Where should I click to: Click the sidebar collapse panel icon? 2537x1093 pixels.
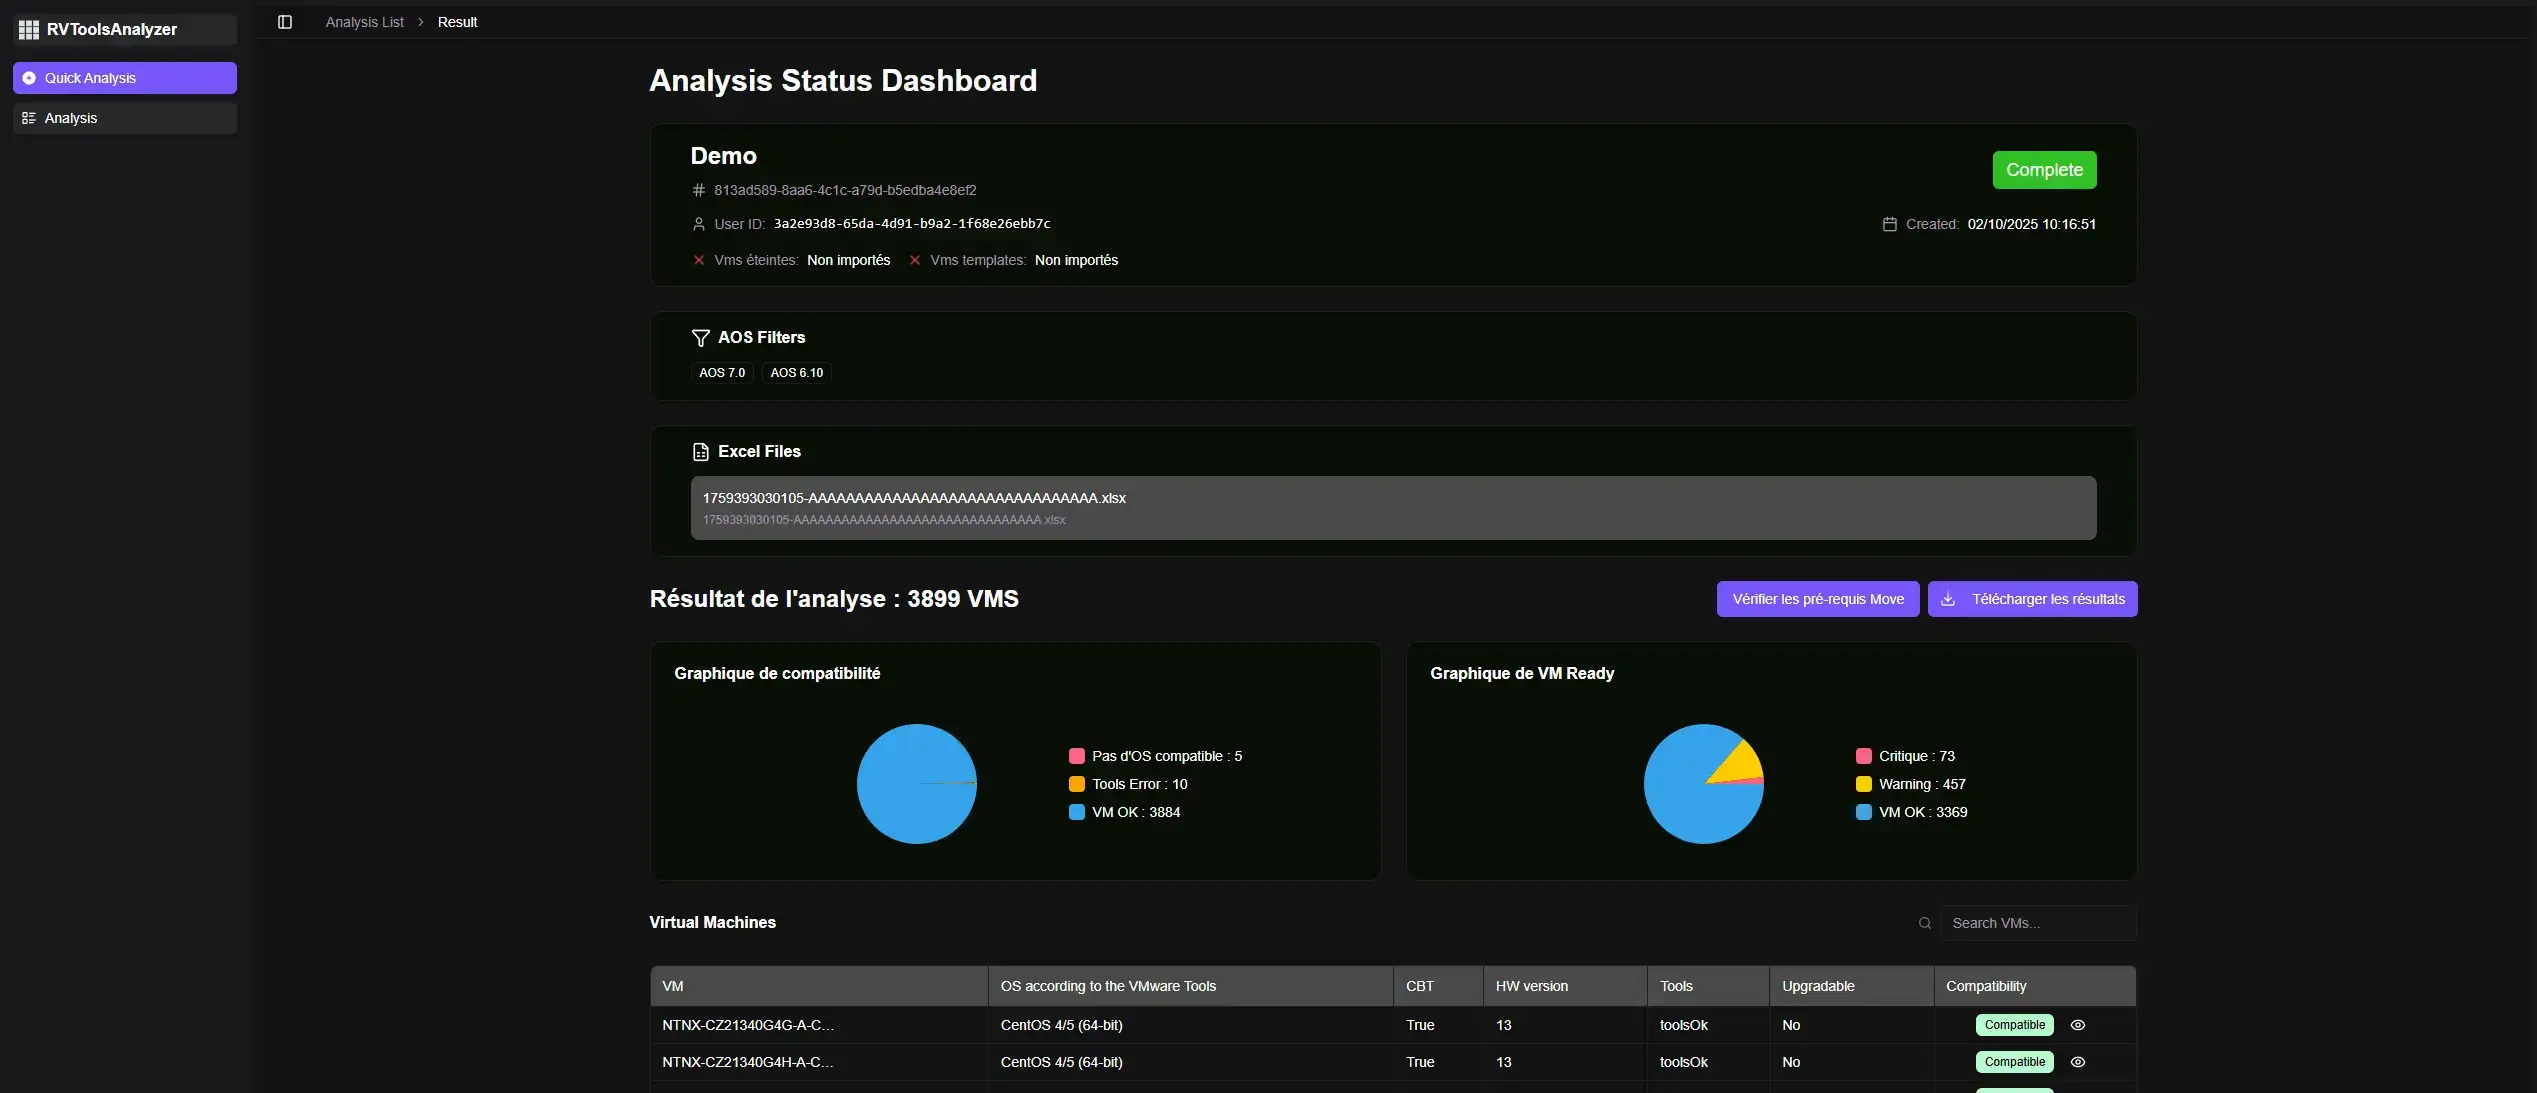point(285,22)
